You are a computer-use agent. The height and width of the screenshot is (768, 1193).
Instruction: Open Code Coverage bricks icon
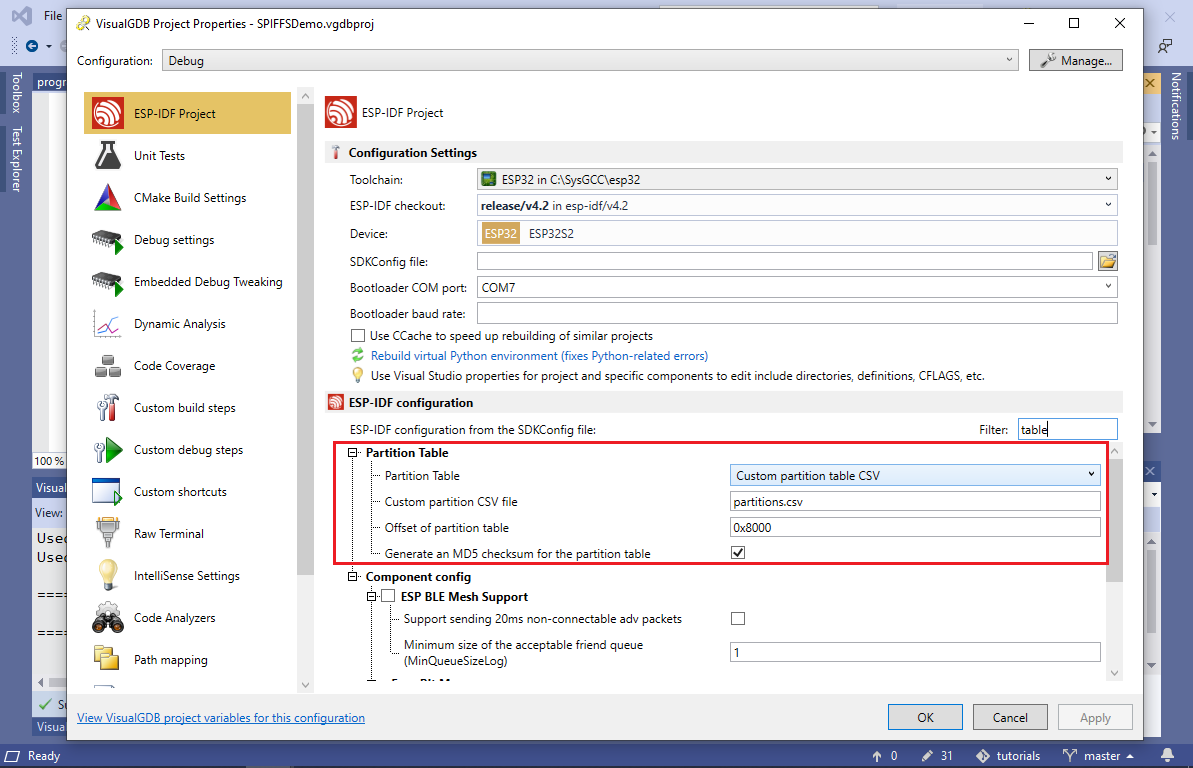coord(108,366)
